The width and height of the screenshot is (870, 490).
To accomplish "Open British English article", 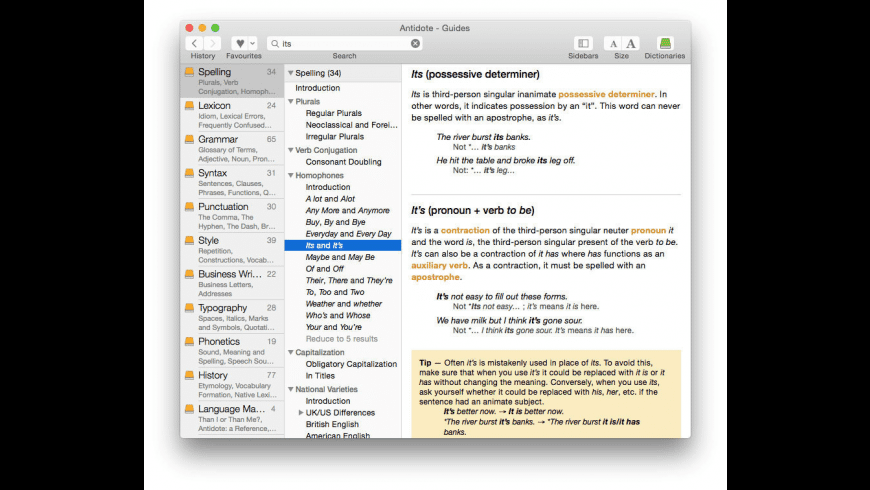I will coord(332,425).
